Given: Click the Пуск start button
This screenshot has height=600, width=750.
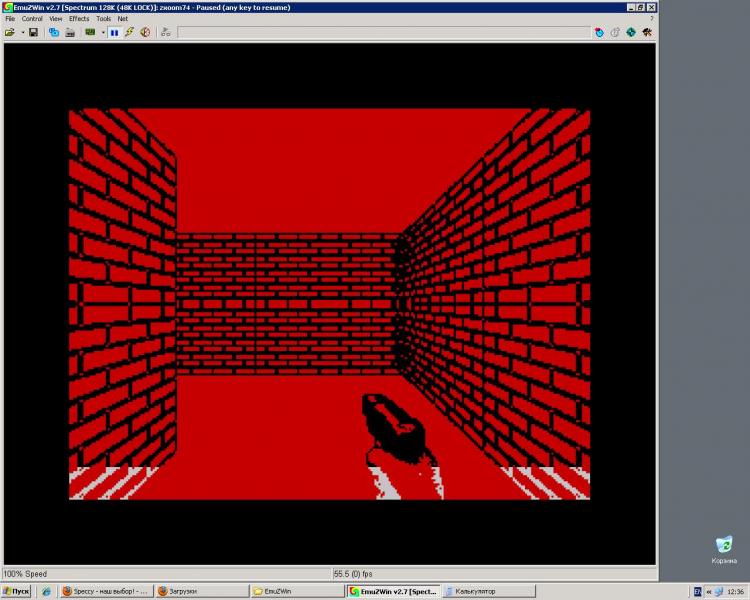Looking at the screenshot, I should tap(16, 591).
